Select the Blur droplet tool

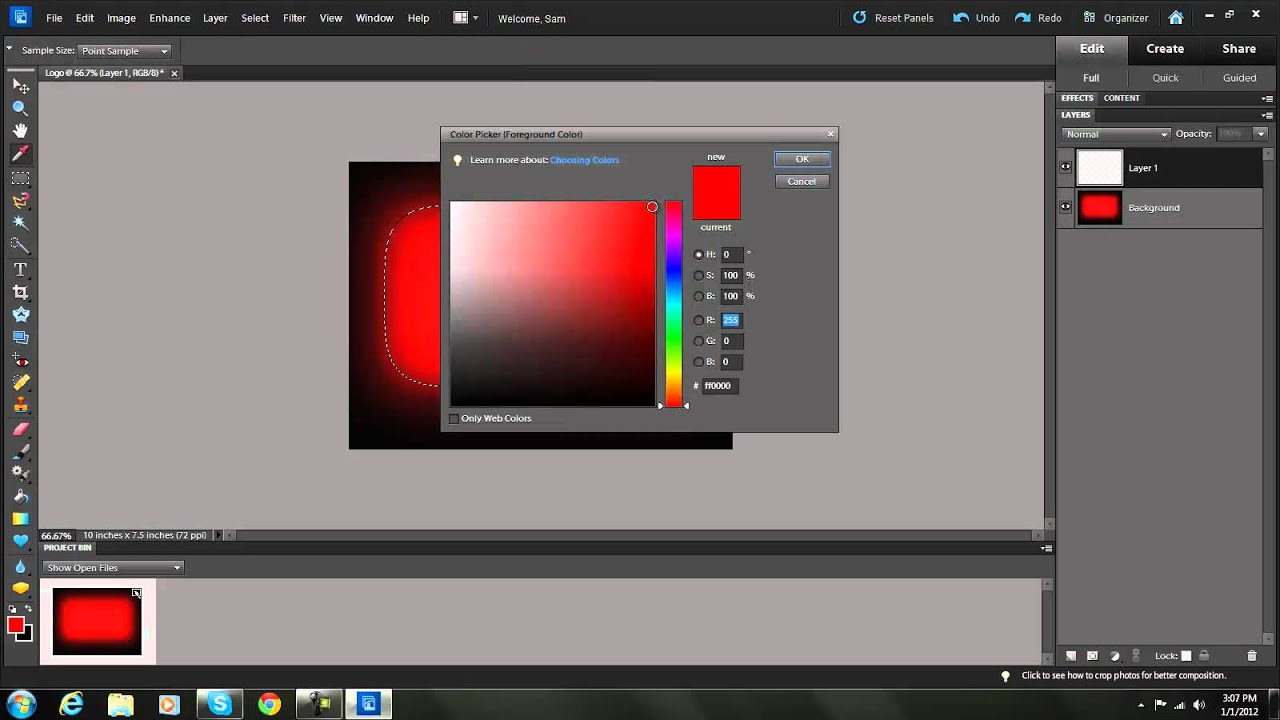(x=20, y=566)
